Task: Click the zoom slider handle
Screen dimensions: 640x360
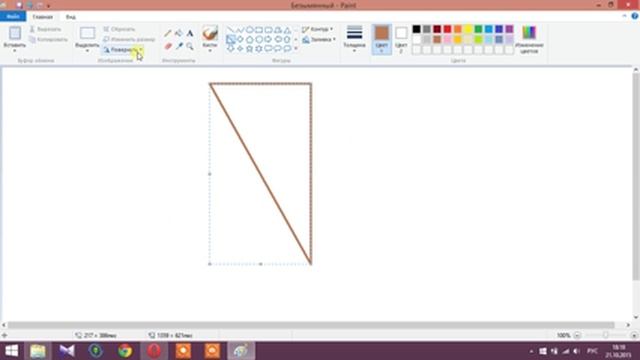Action: (606, 335)
